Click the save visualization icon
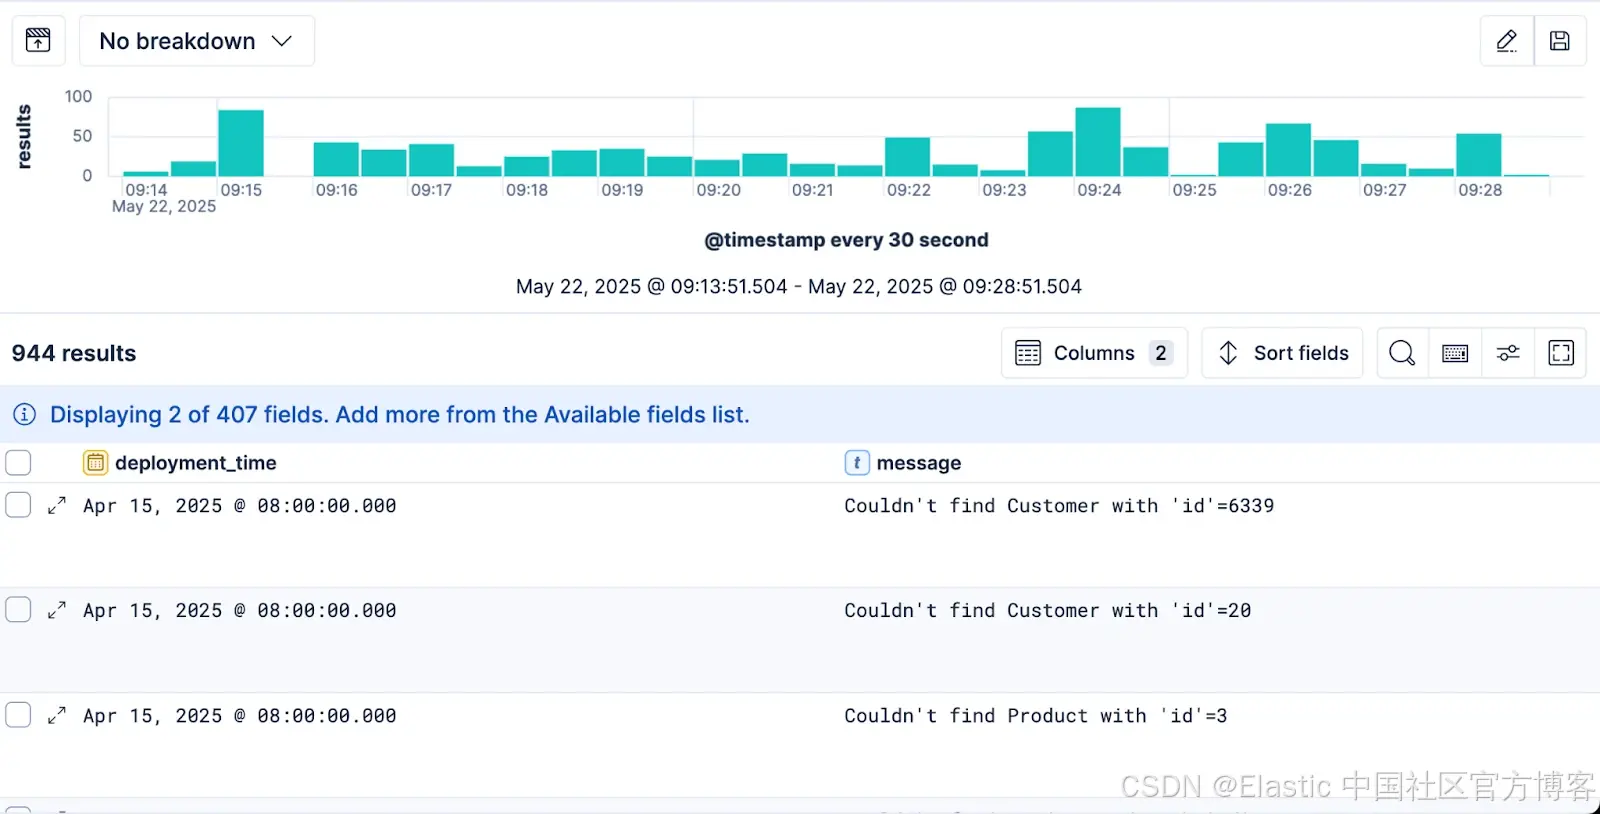 pyautogui.click(x=1559, y=41)
